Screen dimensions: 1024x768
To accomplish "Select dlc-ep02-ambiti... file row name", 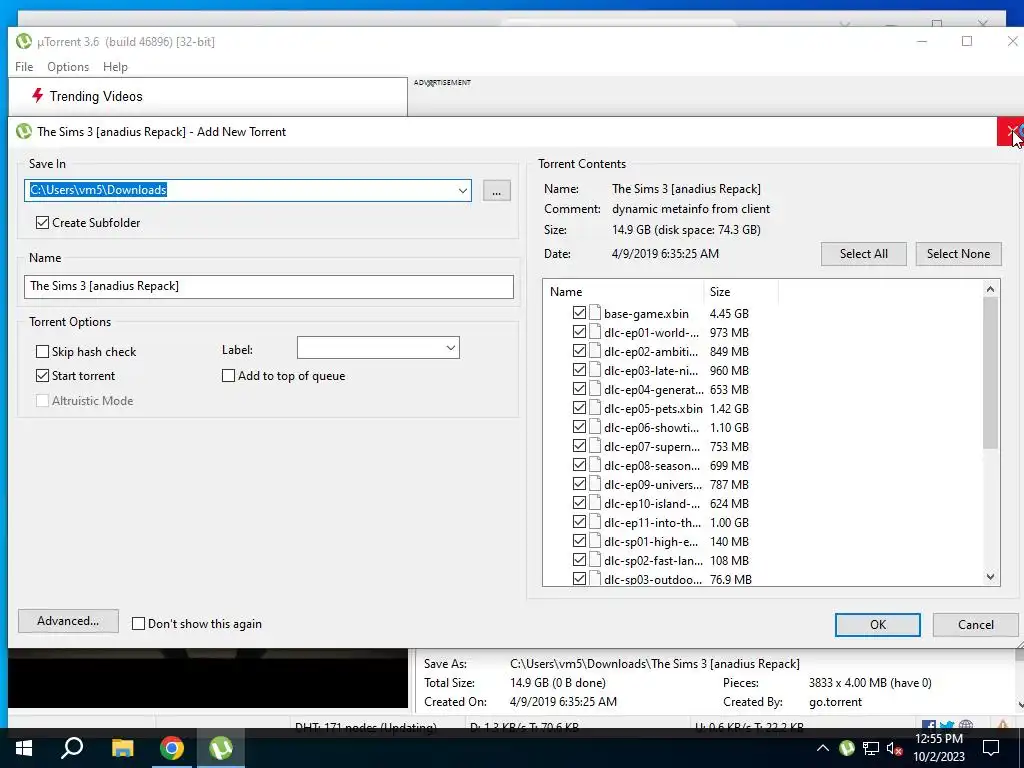I will click(x=650, y=351).
